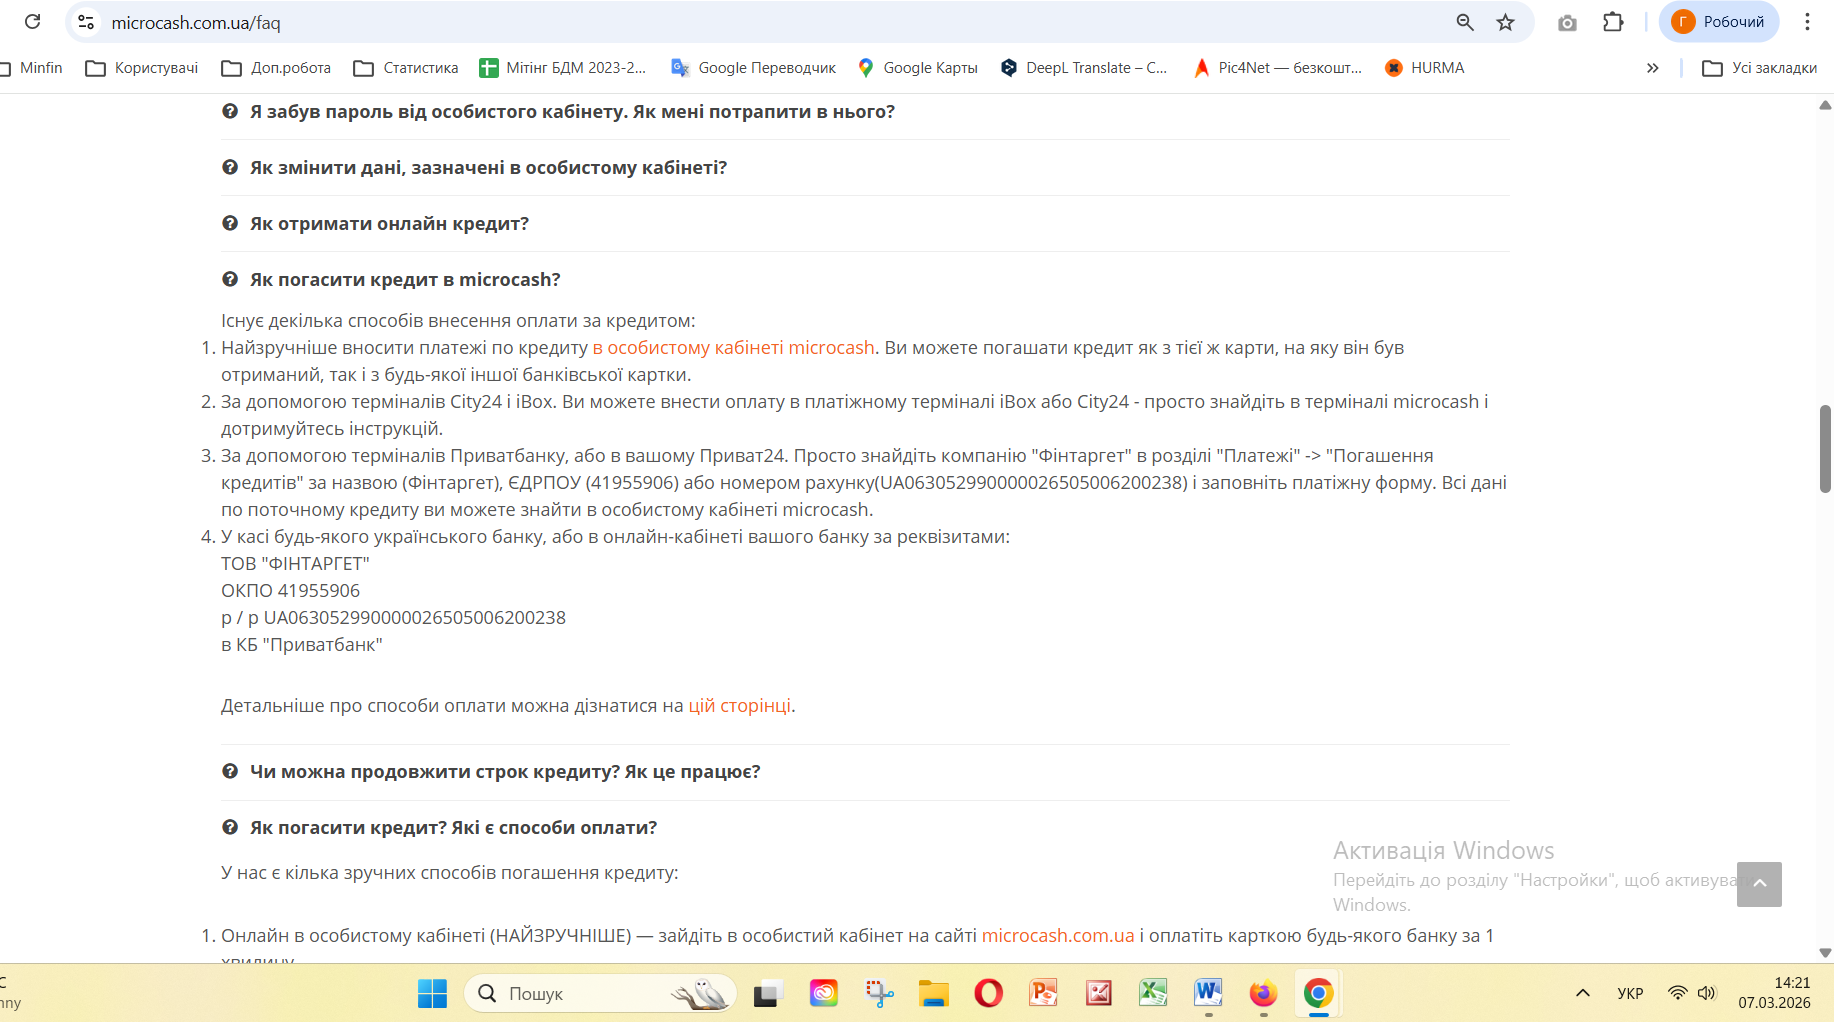
Task: Open the Статистика bookmarks folder
Action: tap(406, 68)
